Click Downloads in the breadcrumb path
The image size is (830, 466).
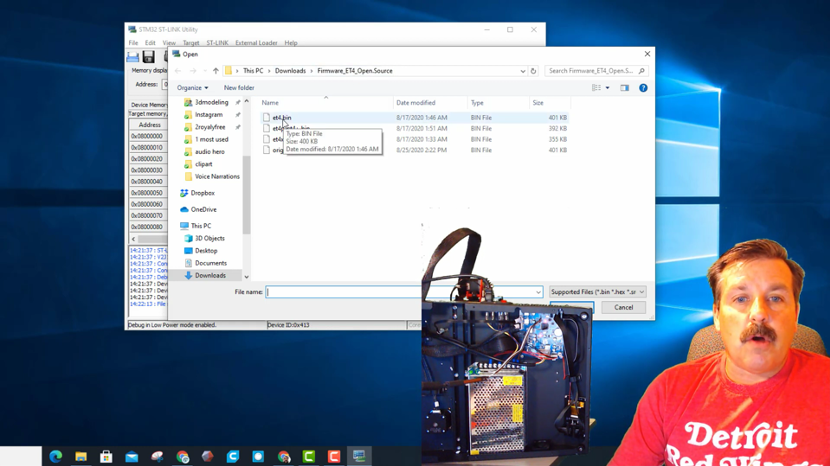pyautogui.click(x=290, y=71)
